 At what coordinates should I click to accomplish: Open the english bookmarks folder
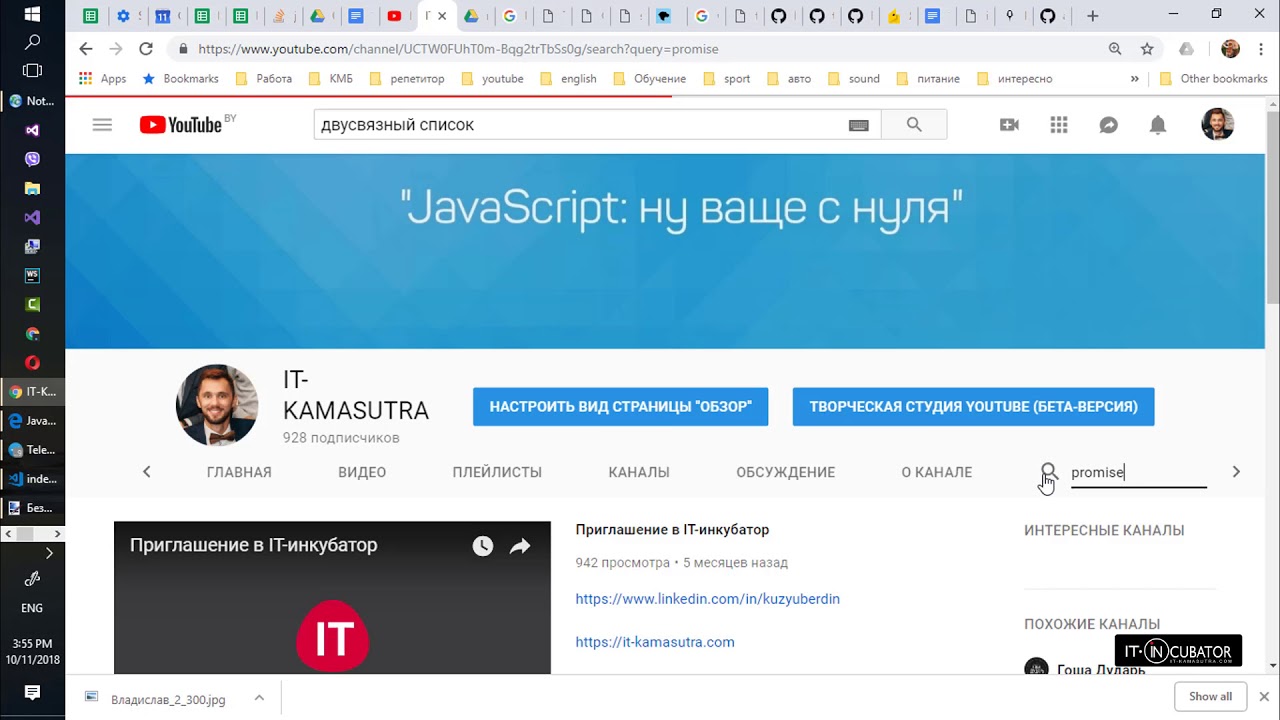click(568, 79)
